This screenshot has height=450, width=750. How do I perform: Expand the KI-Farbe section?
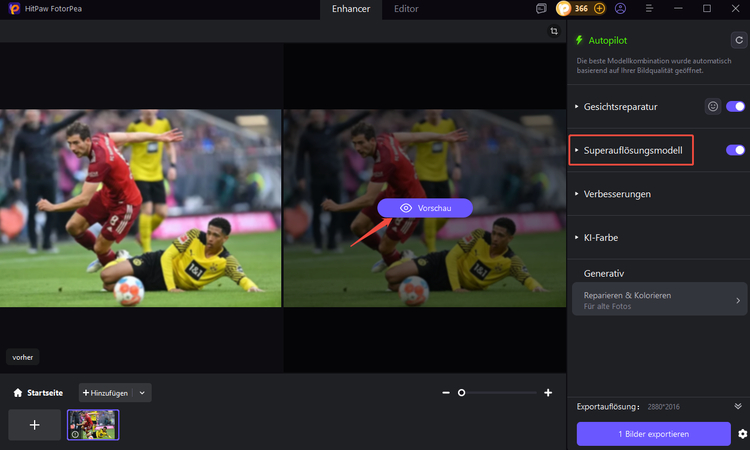603,237
